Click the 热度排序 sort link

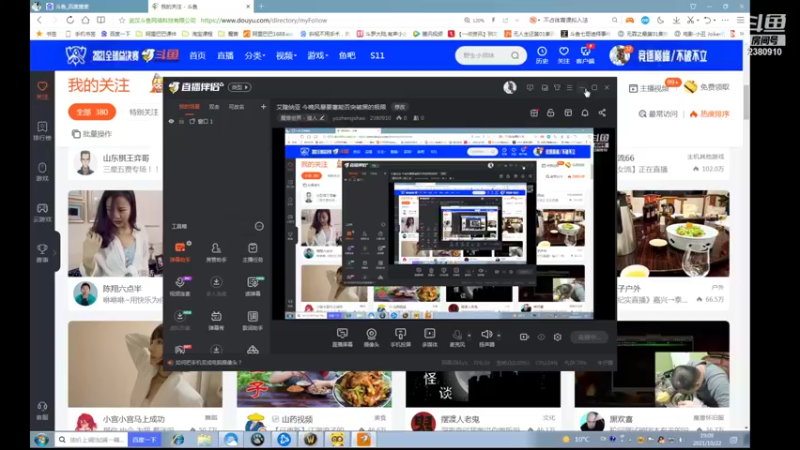click(x=710, y=114)
